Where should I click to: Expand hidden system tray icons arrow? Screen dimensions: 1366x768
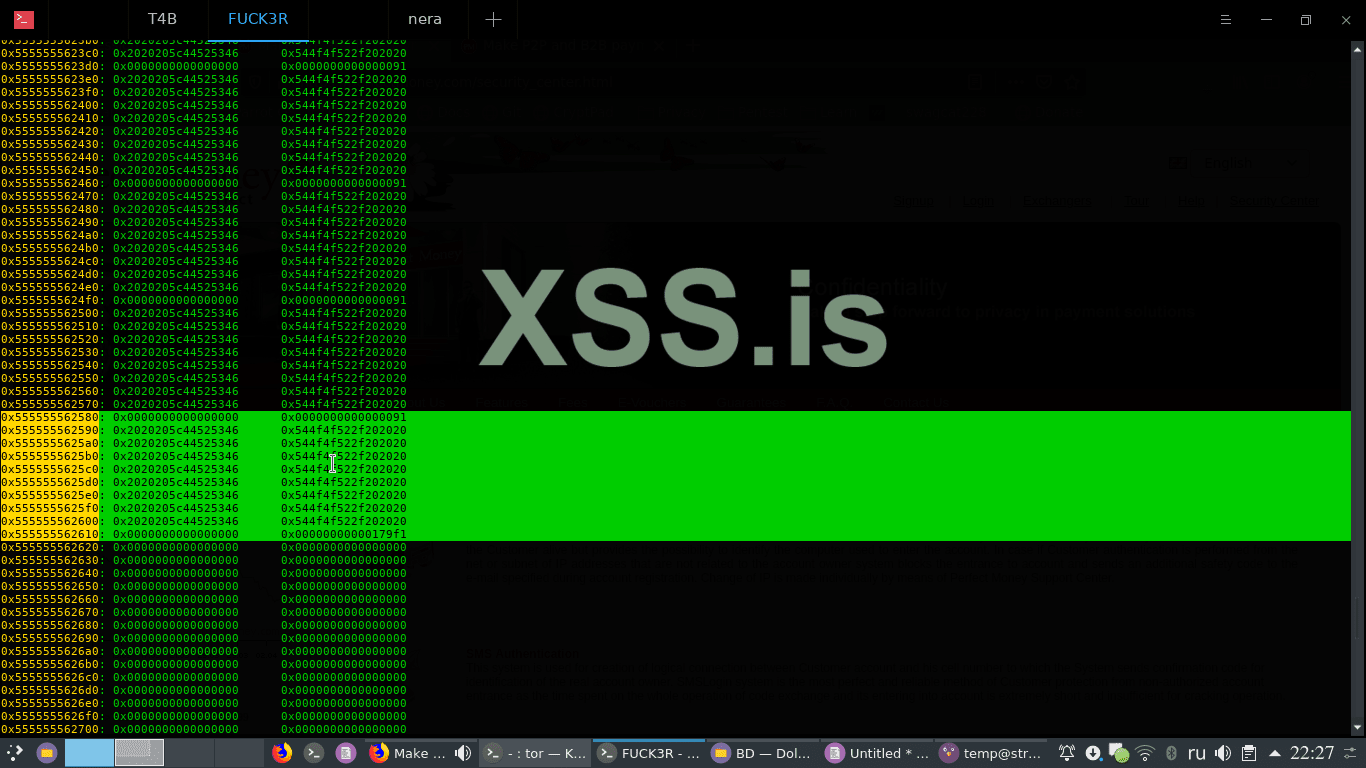coord(1275,753)
